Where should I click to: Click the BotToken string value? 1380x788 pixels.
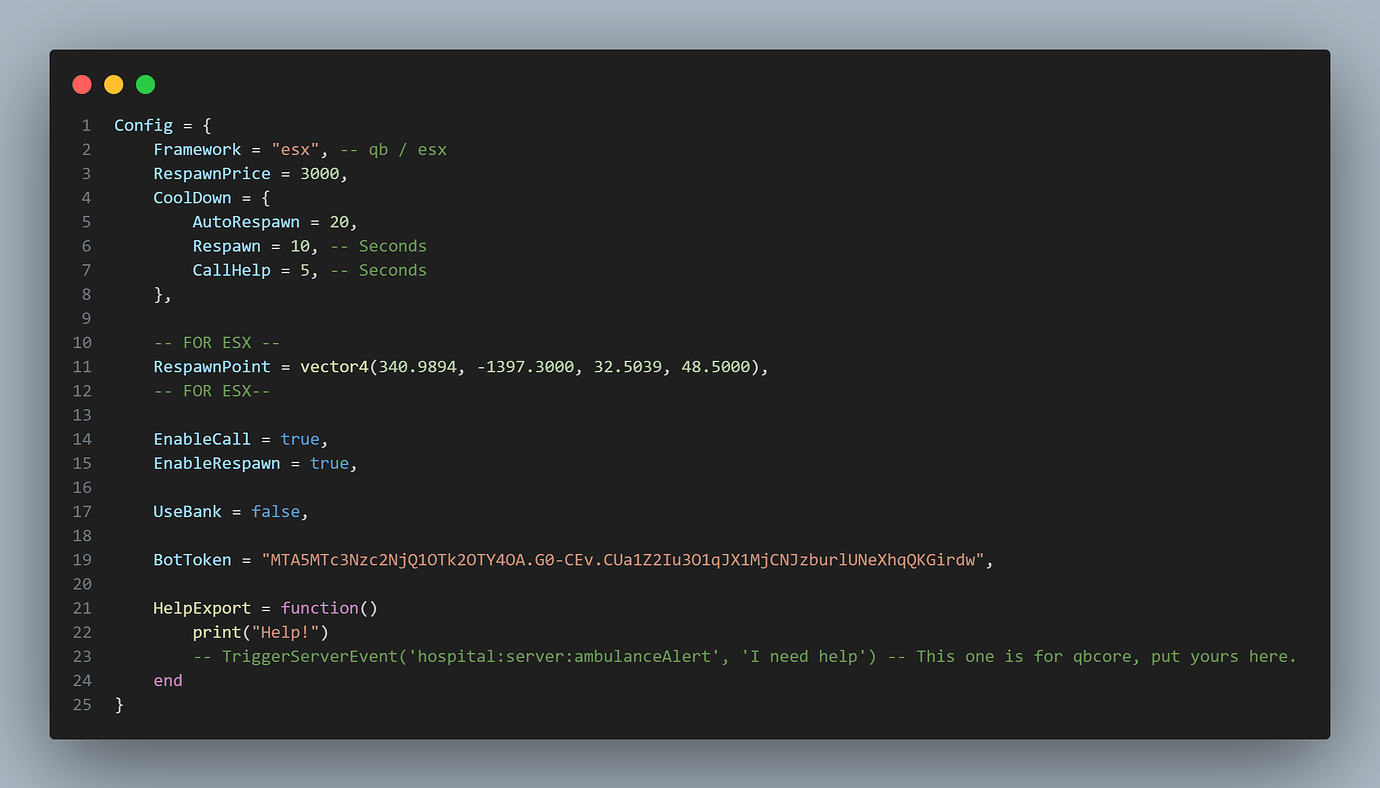[x=623, y=560]
